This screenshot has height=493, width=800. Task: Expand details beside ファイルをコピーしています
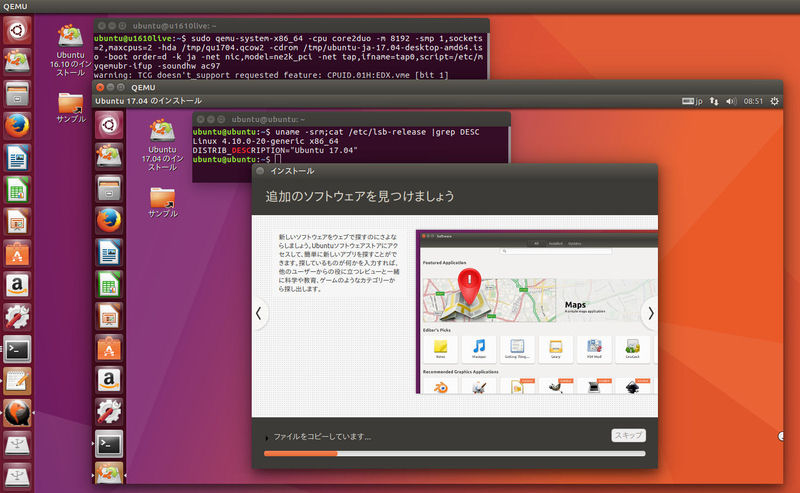(x=267, y=437)
